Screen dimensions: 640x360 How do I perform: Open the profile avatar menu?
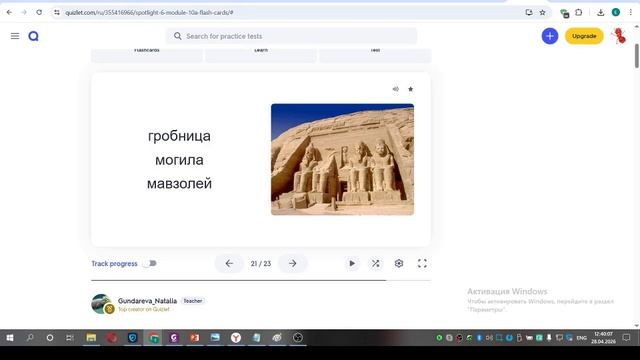[619, 36]
